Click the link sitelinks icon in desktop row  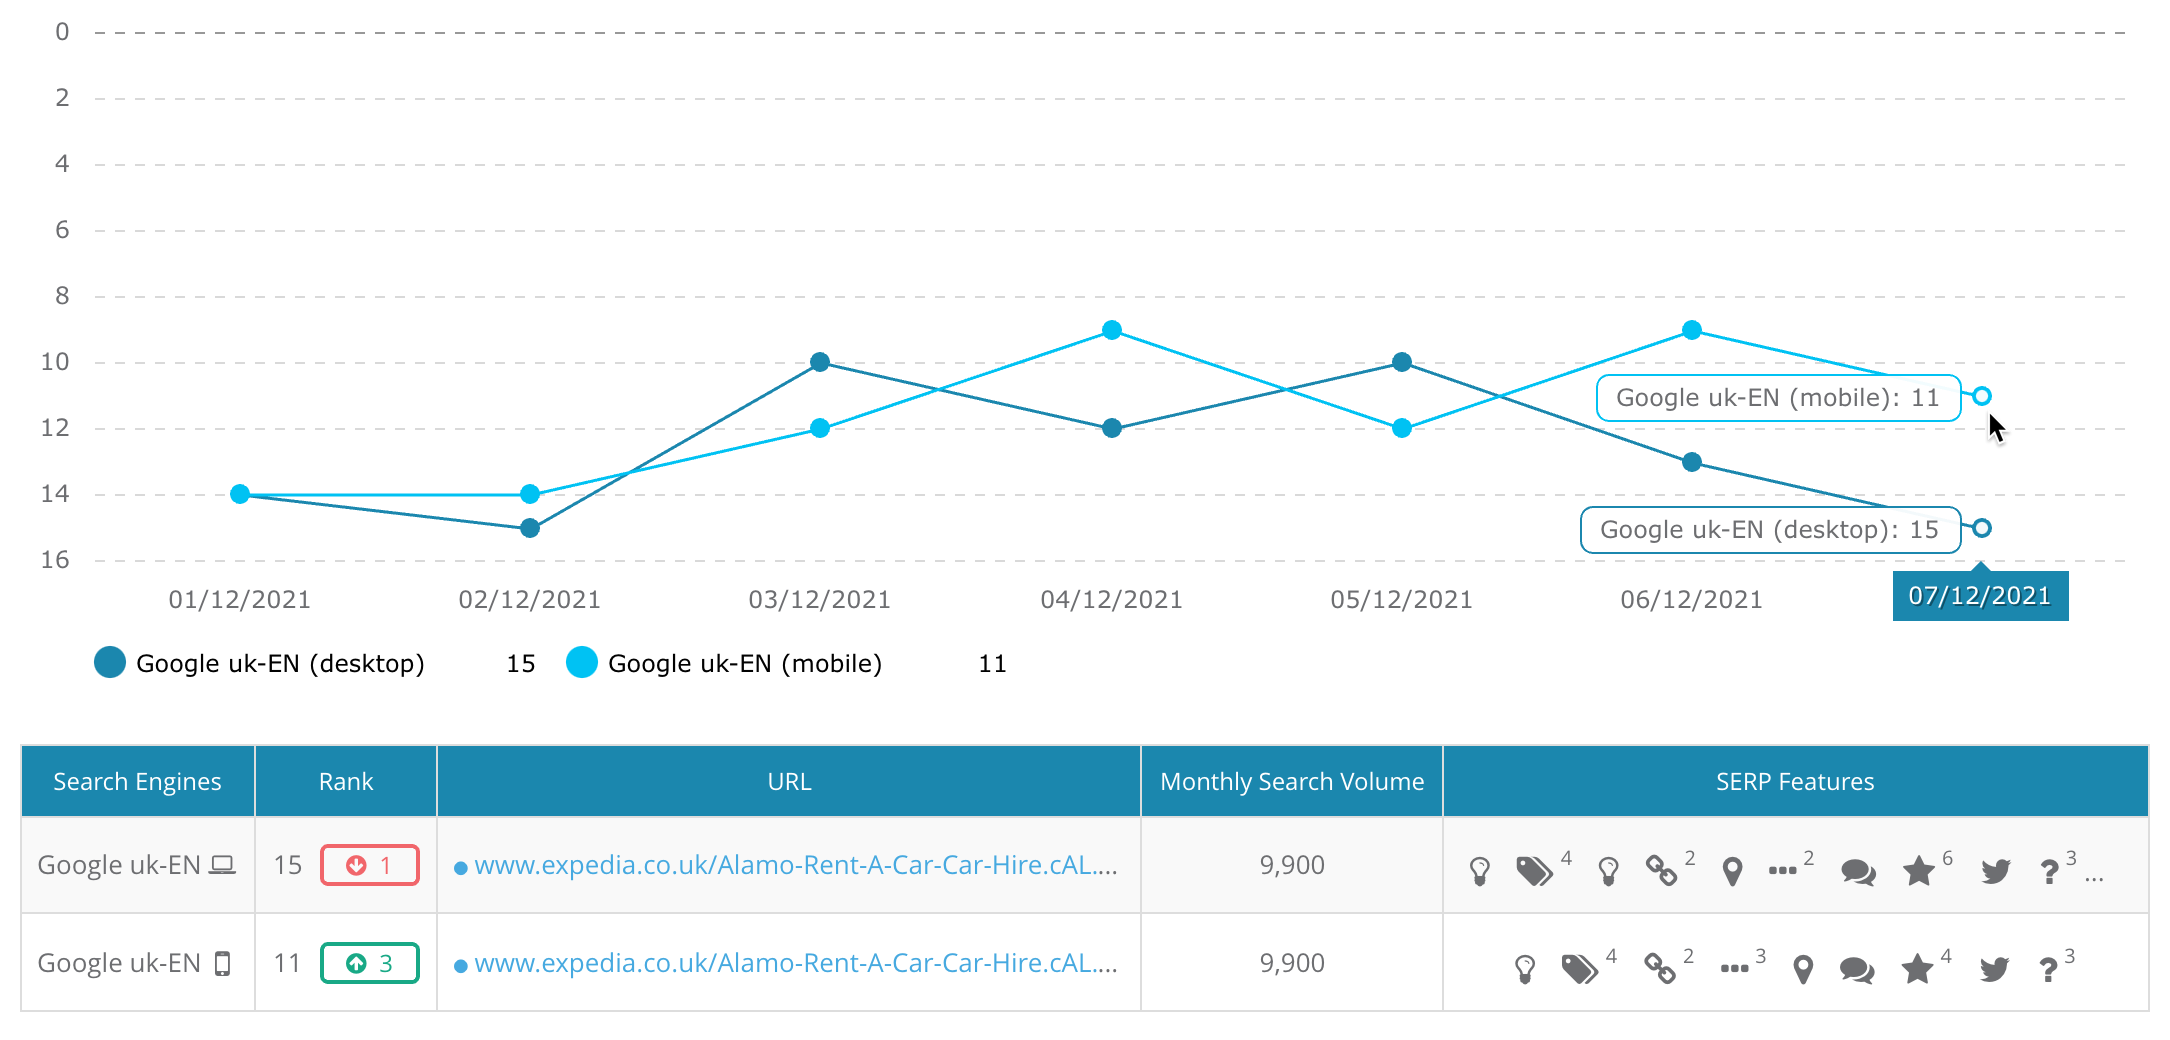1662,870
